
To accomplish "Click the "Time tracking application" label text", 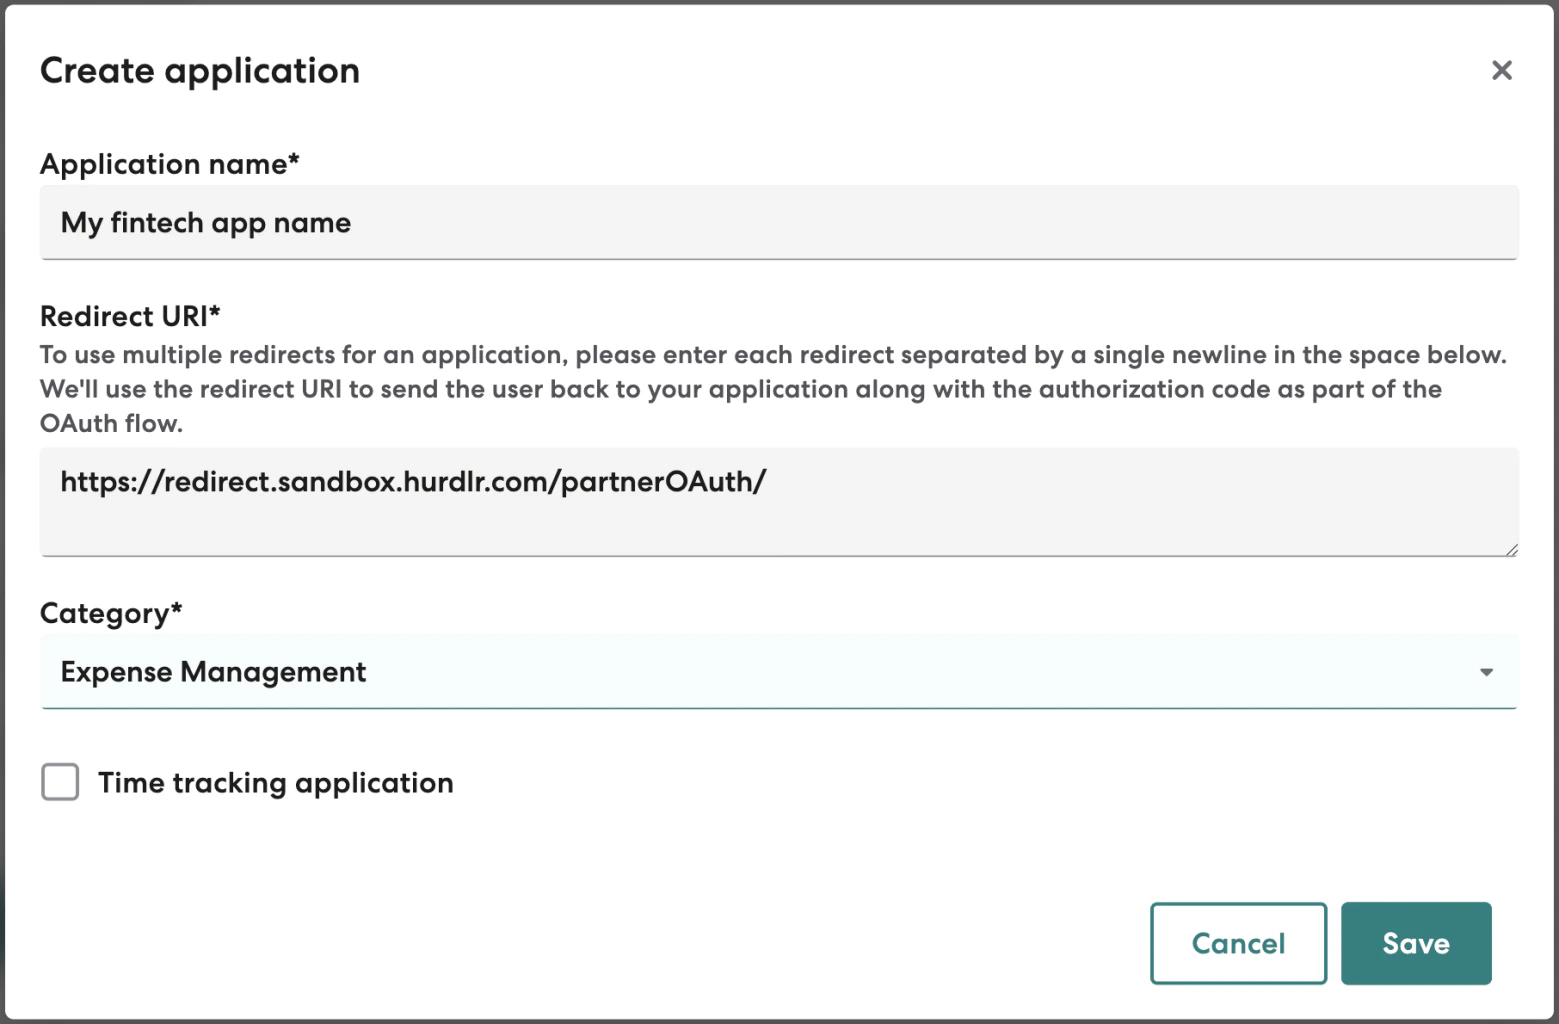I will click(x=275, y=783).
